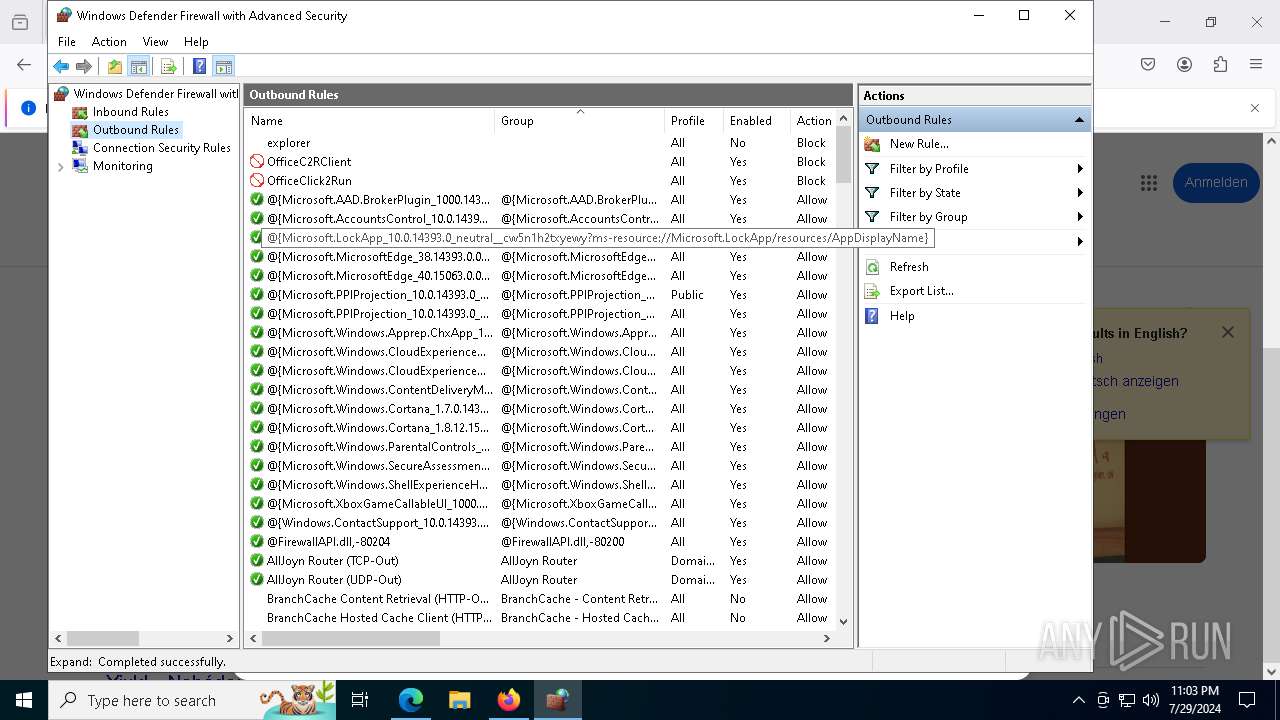Click the Task View taskbar icon
This screenshot has width=1280, height=720.
tap(360, 700)
